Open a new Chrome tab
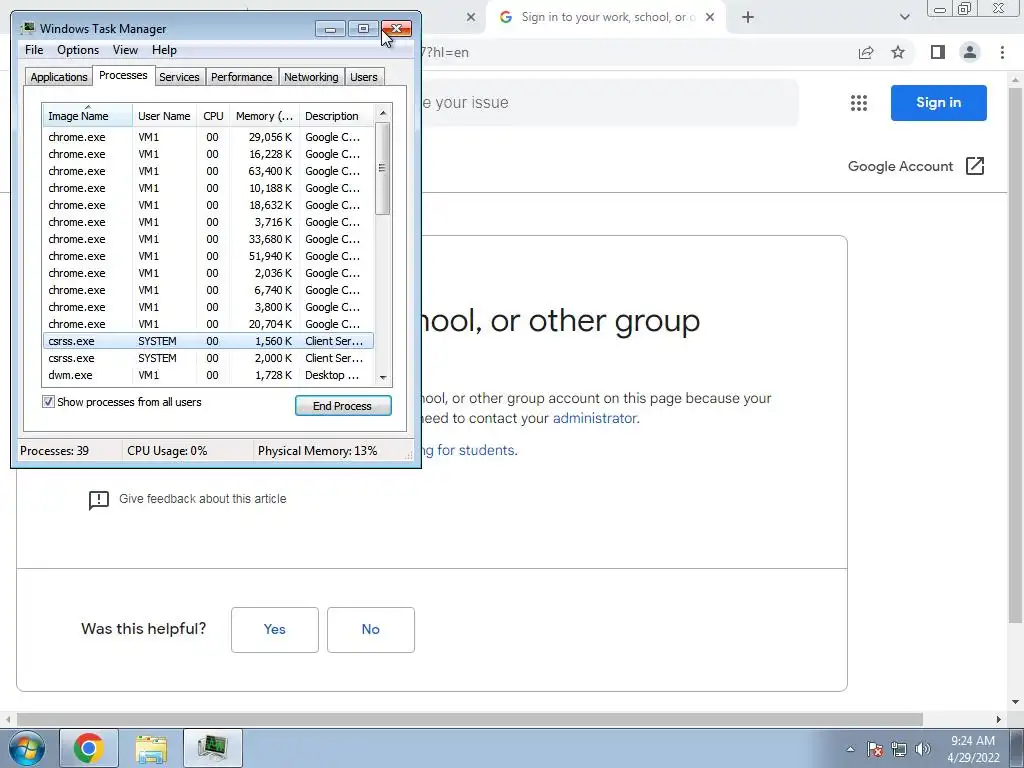 [748, 18]
